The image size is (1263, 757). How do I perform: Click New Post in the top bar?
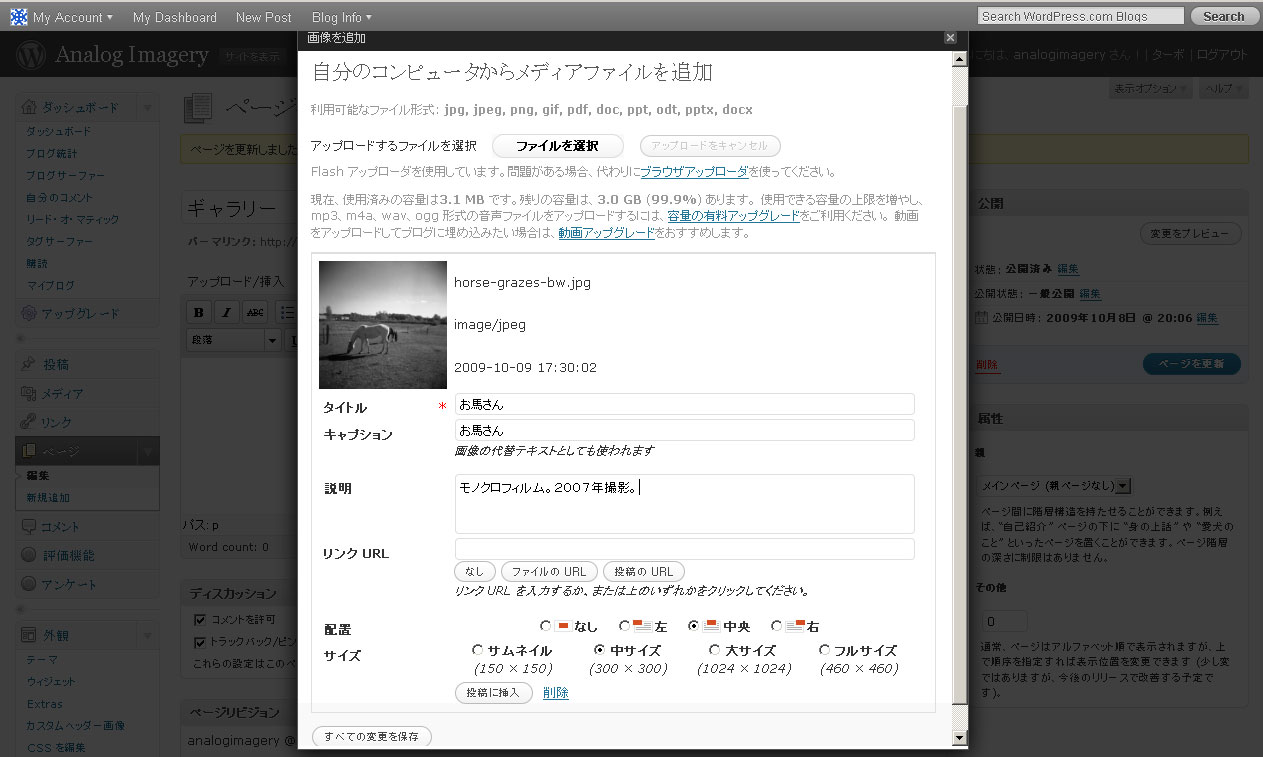point(264,17)
